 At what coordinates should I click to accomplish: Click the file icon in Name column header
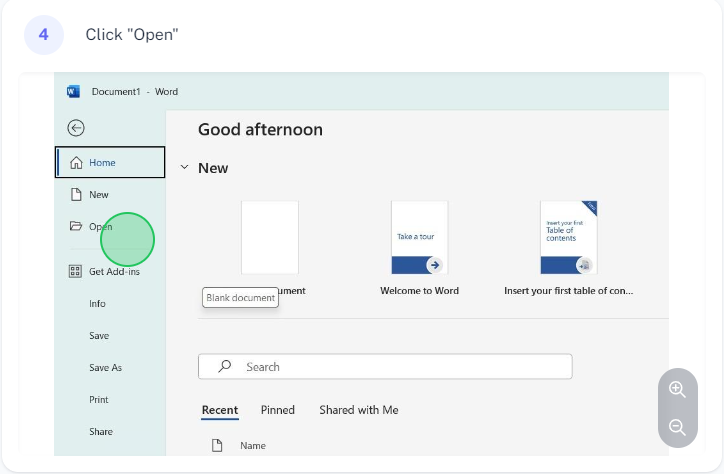[x=217, y=445]
